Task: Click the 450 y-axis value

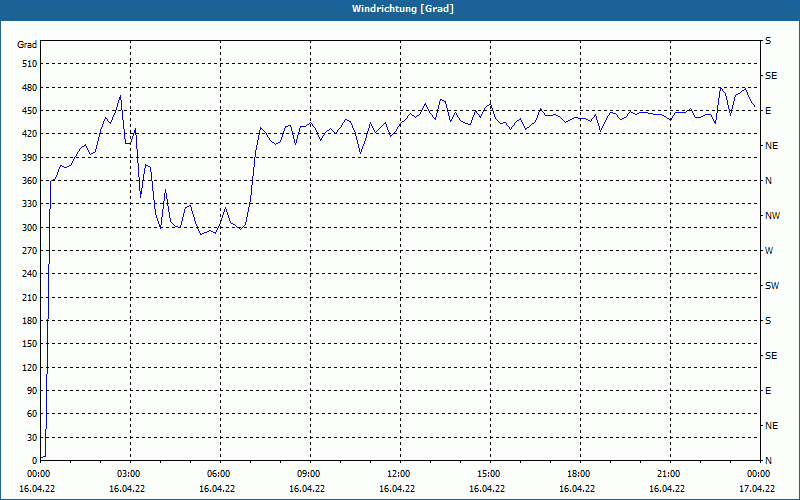Action: (30, 111)
